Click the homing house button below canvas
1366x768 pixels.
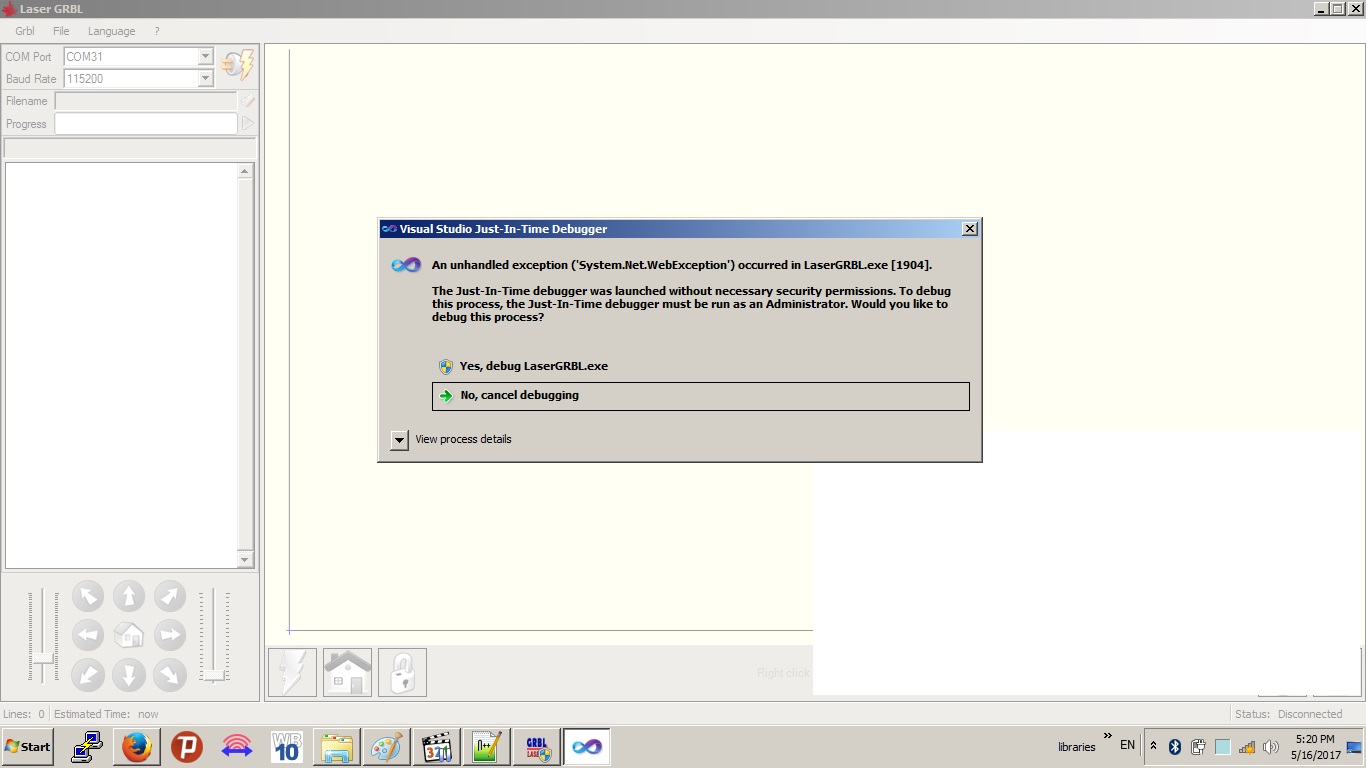click(347, 672)
